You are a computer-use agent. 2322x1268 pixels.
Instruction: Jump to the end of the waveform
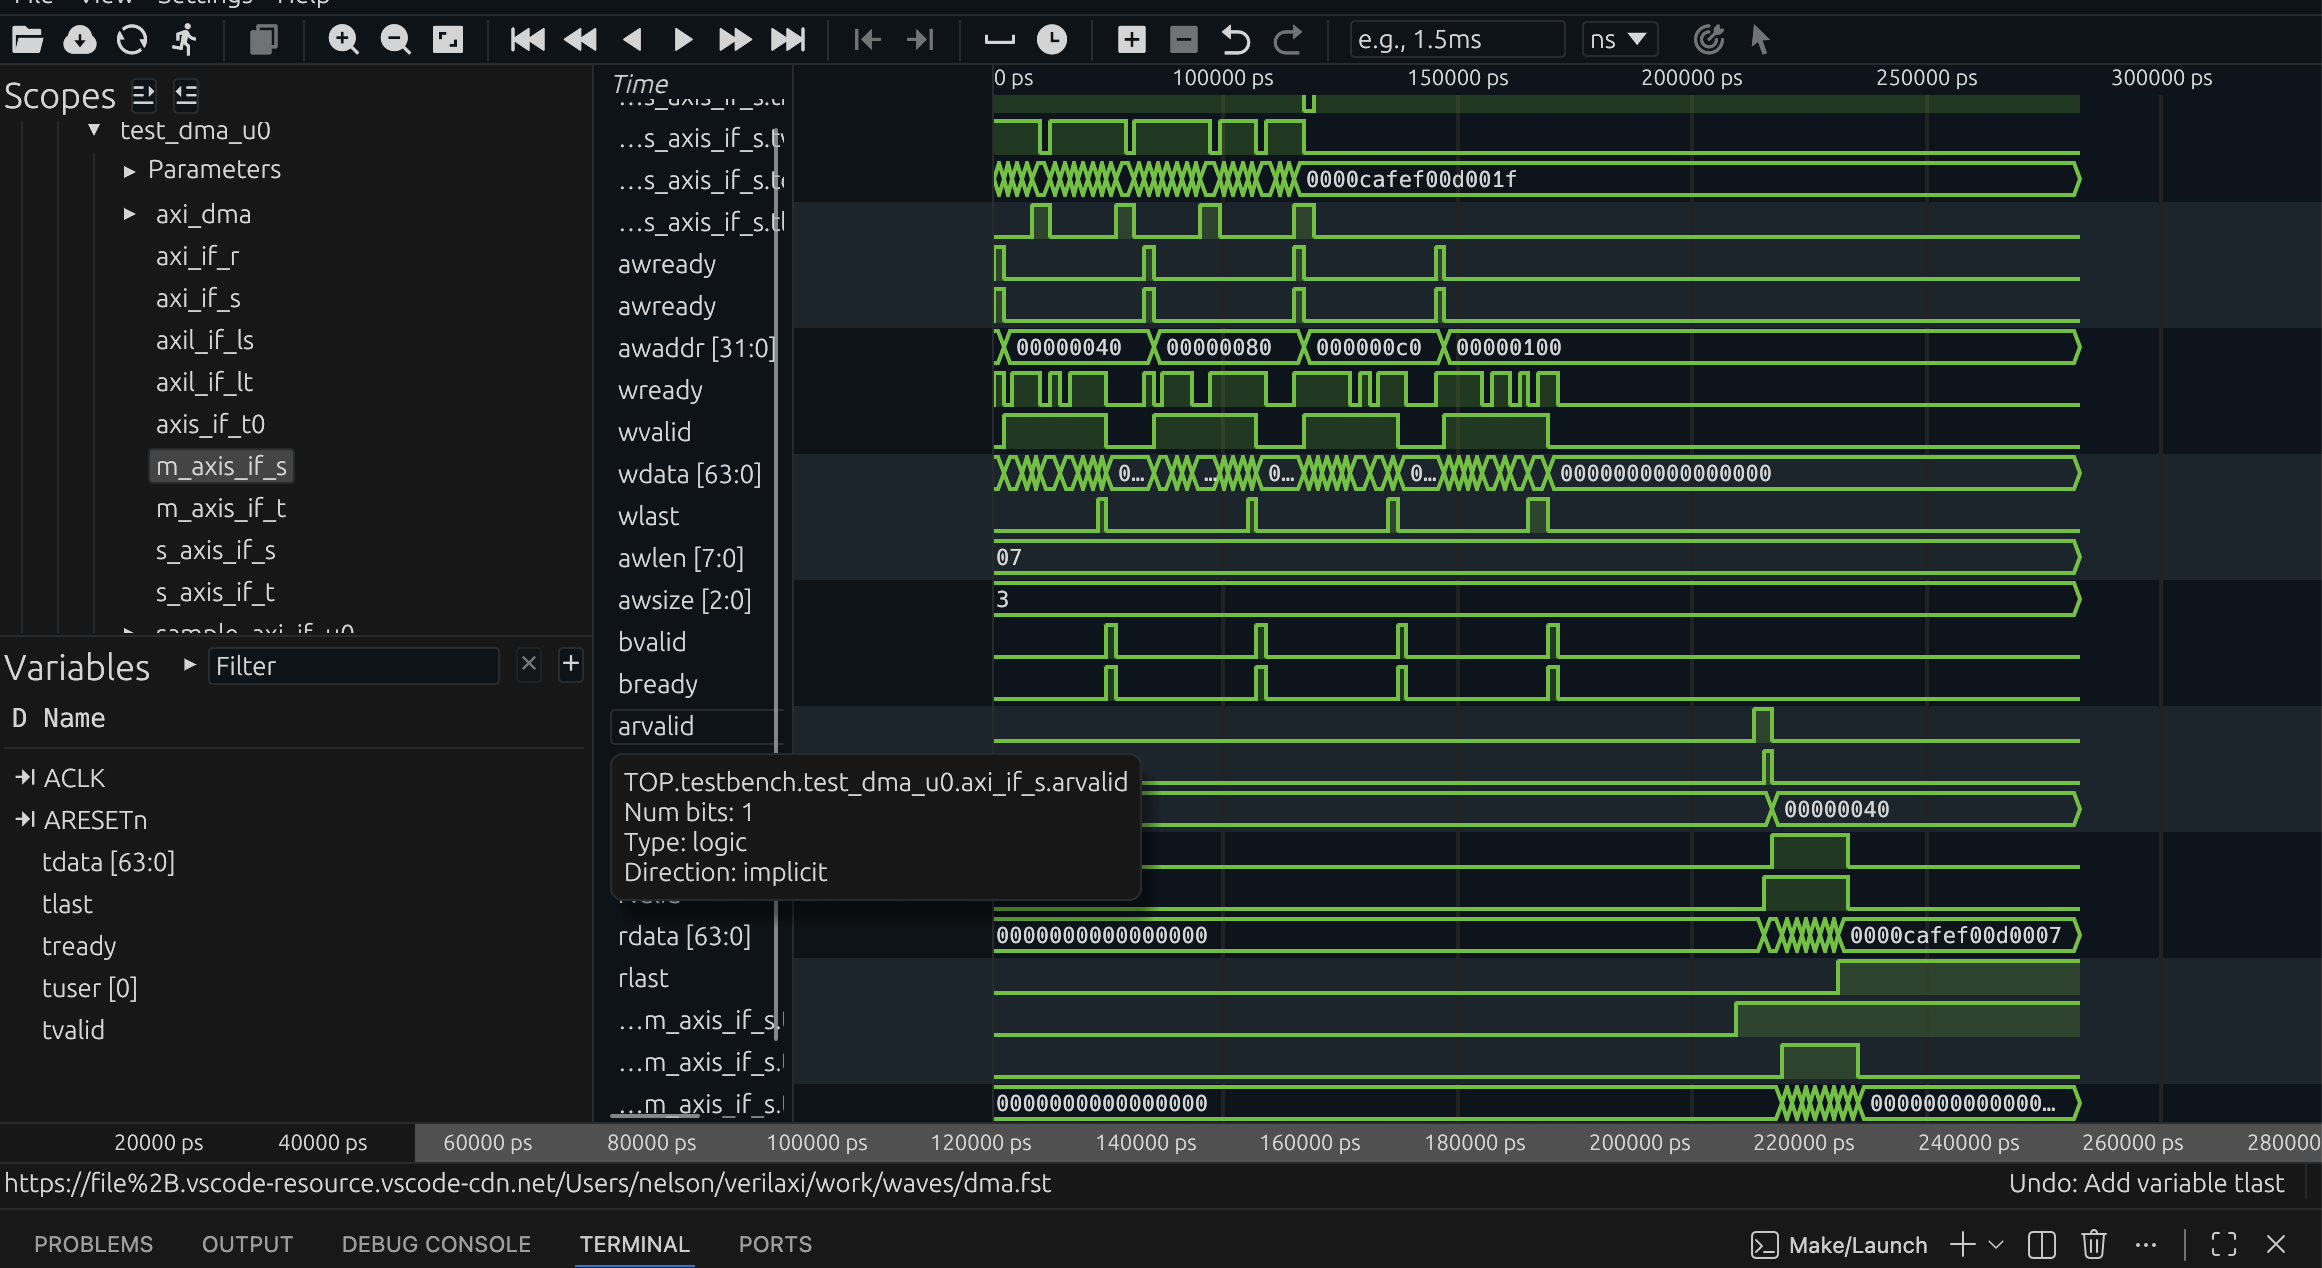[x=788, y=40]
